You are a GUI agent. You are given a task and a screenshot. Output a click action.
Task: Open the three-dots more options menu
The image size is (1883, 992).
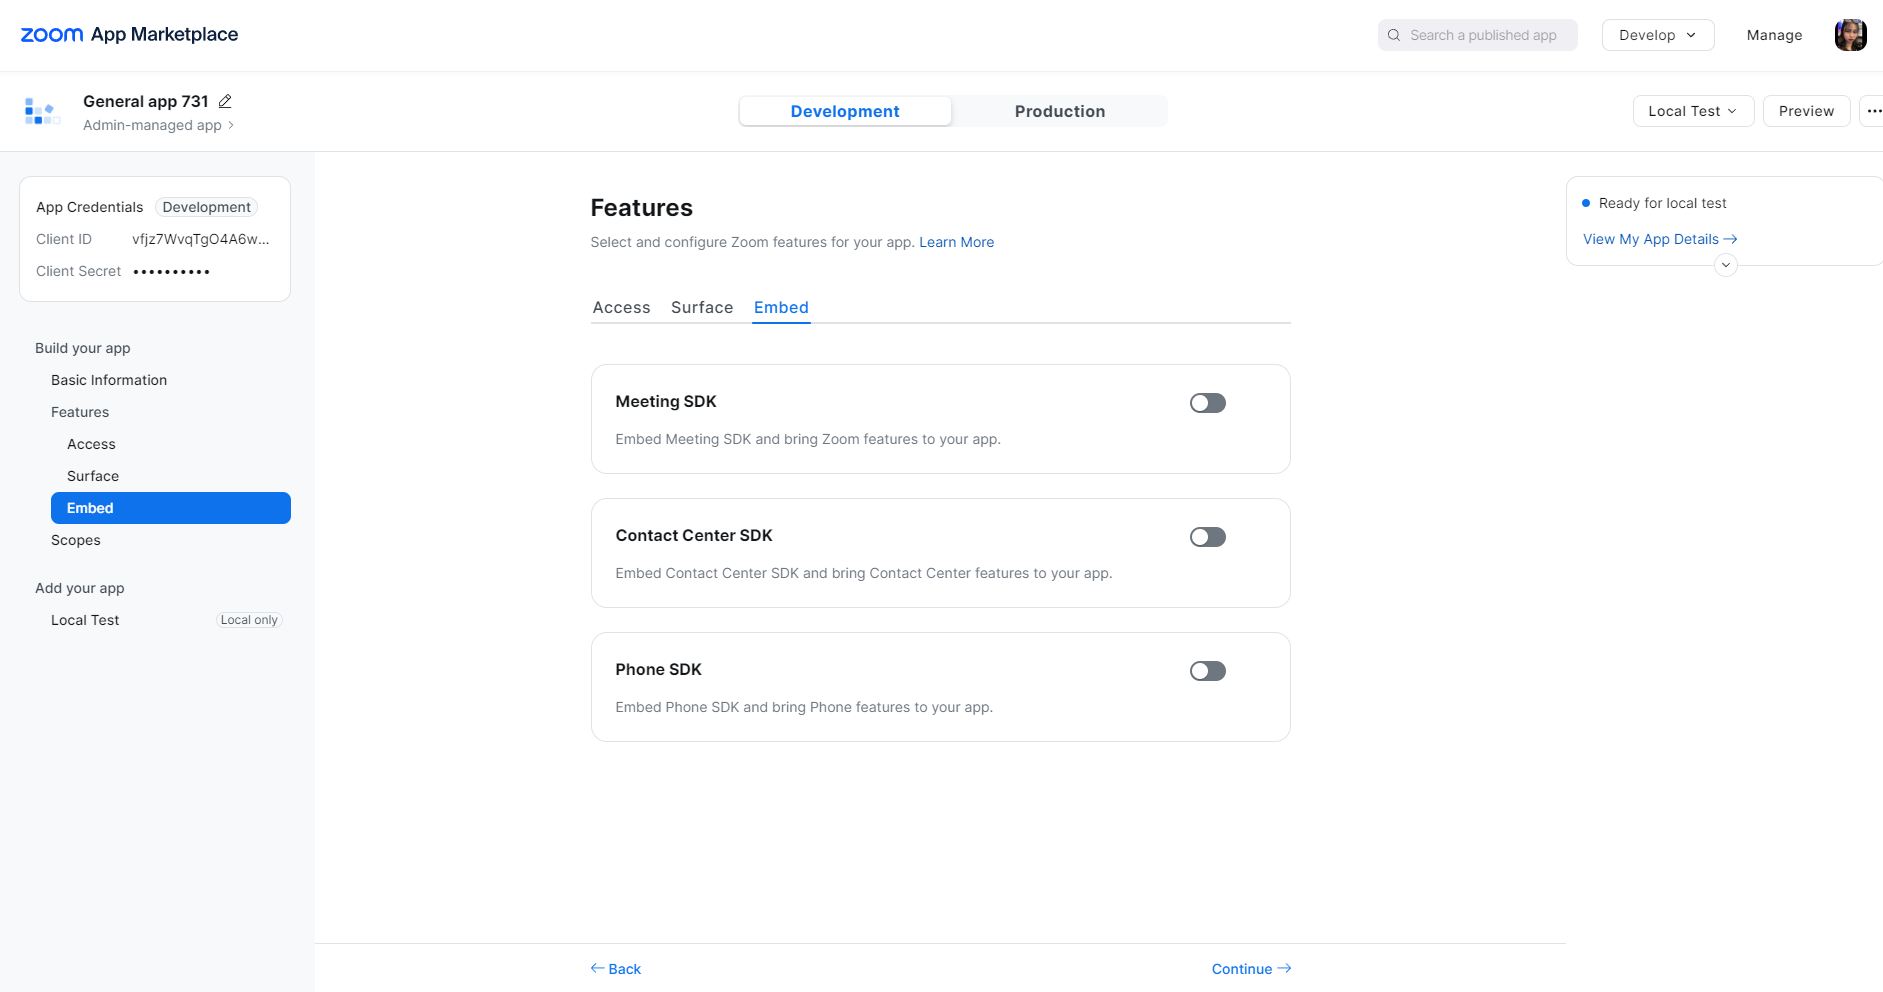(x=1873, y=111)
